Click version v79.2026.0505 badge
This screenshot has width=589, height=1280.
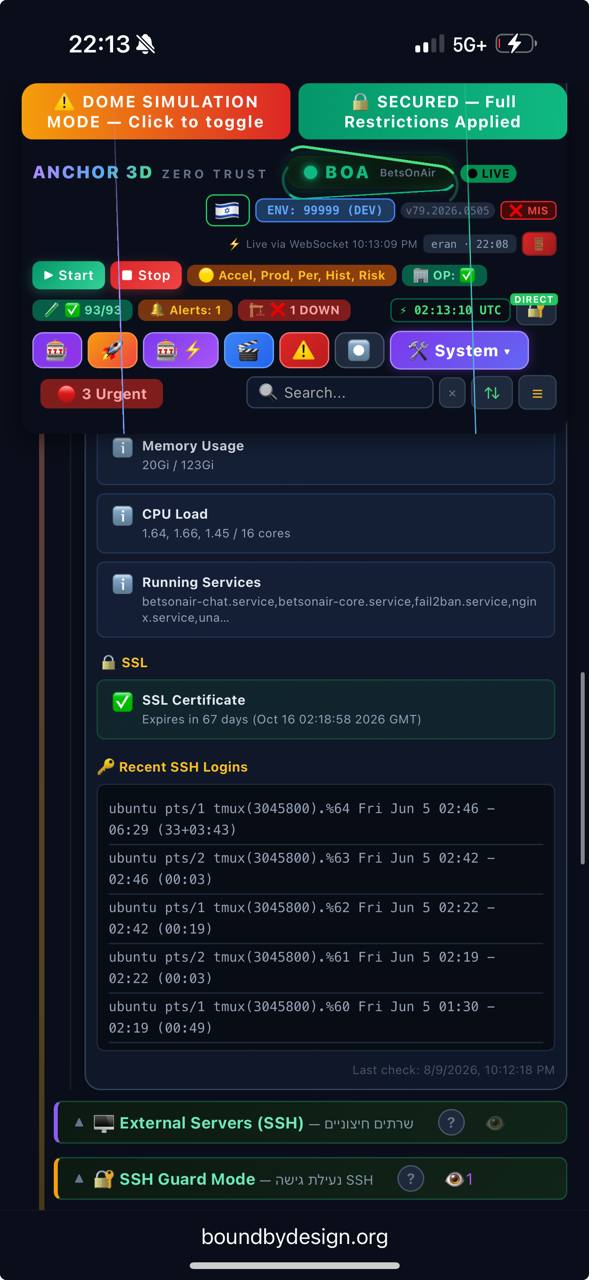pos(448,210)
